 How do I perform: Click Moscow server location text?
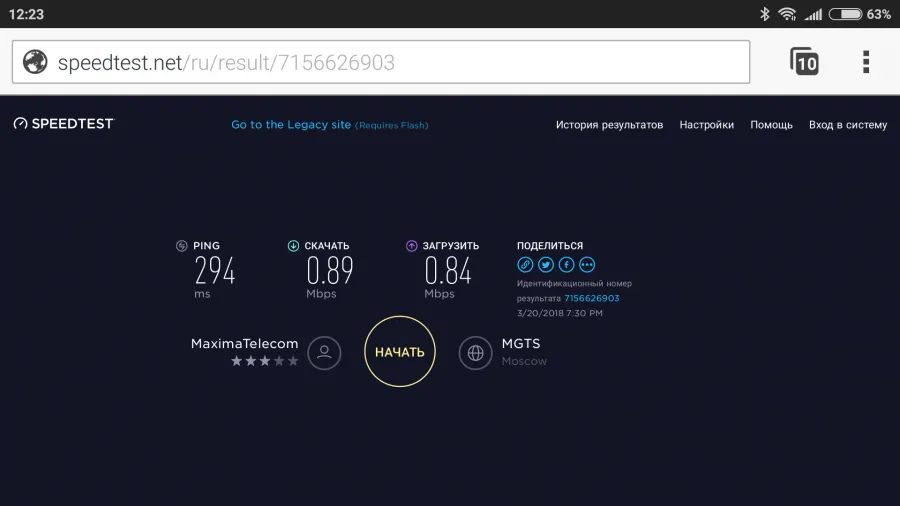(524, 361)
